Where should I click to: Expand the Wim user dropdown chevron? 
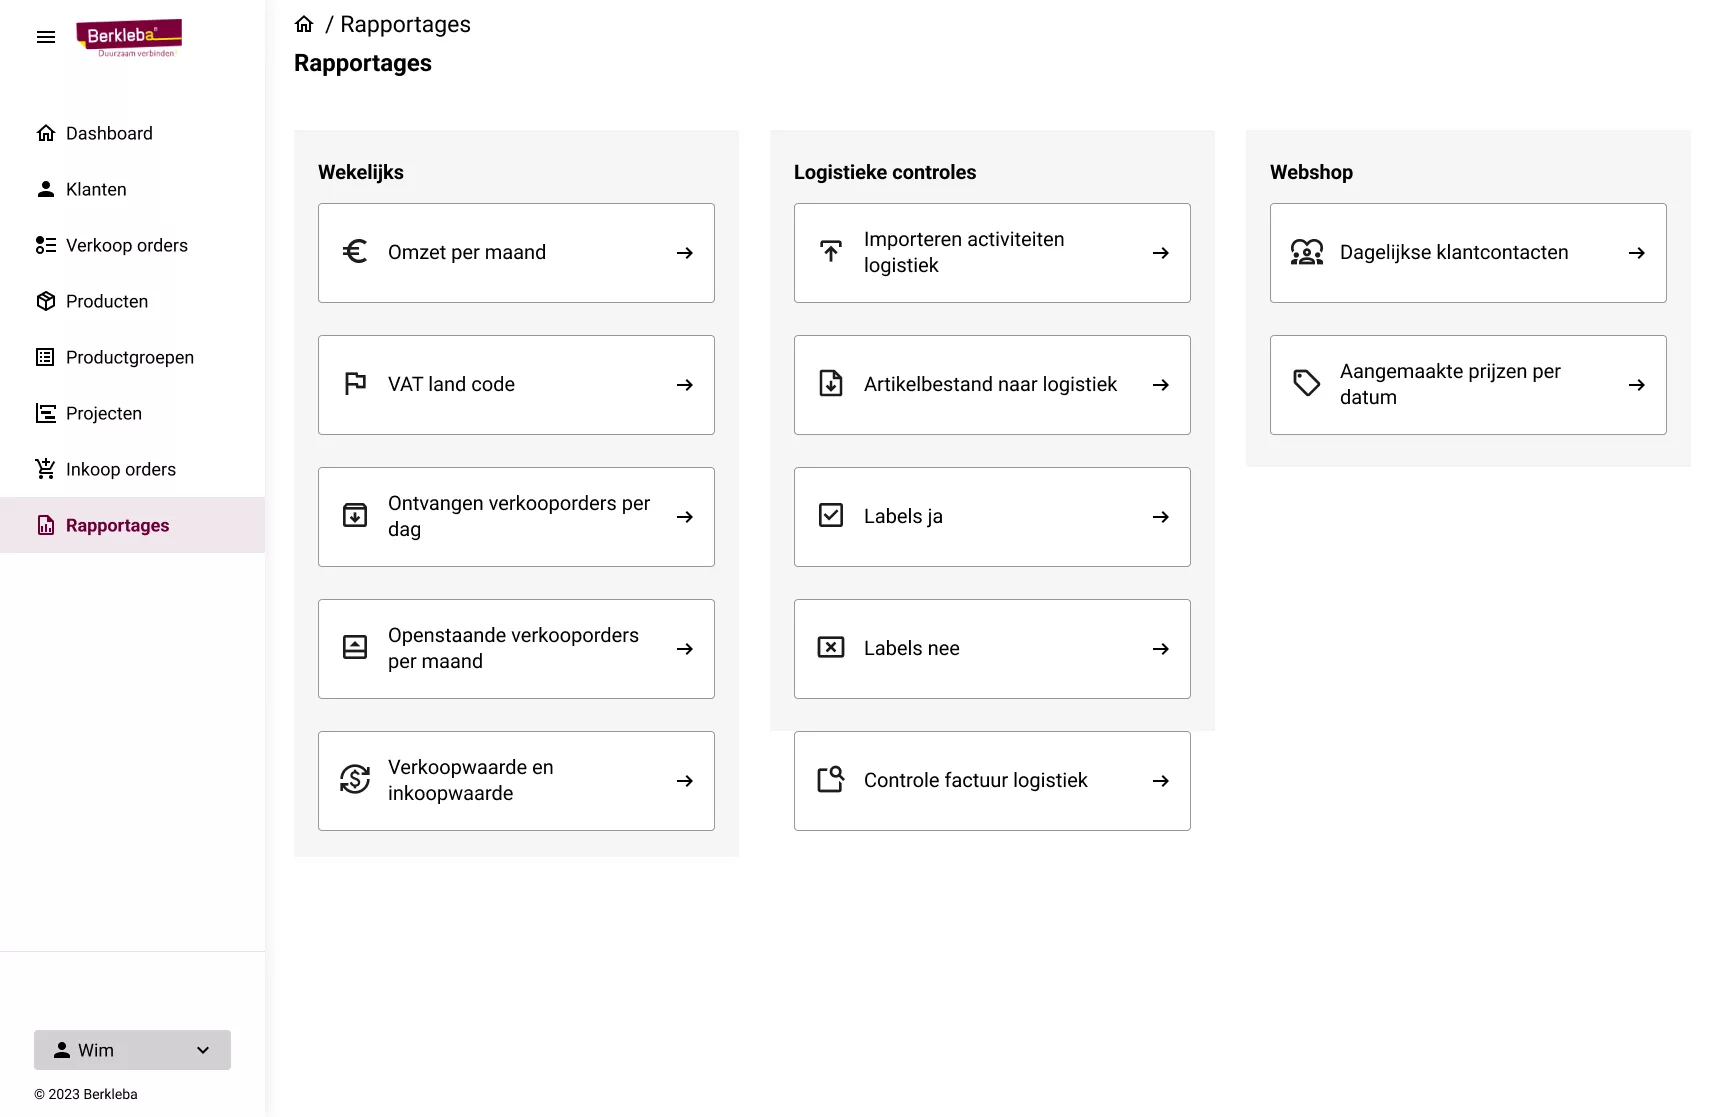(203, 1050)
